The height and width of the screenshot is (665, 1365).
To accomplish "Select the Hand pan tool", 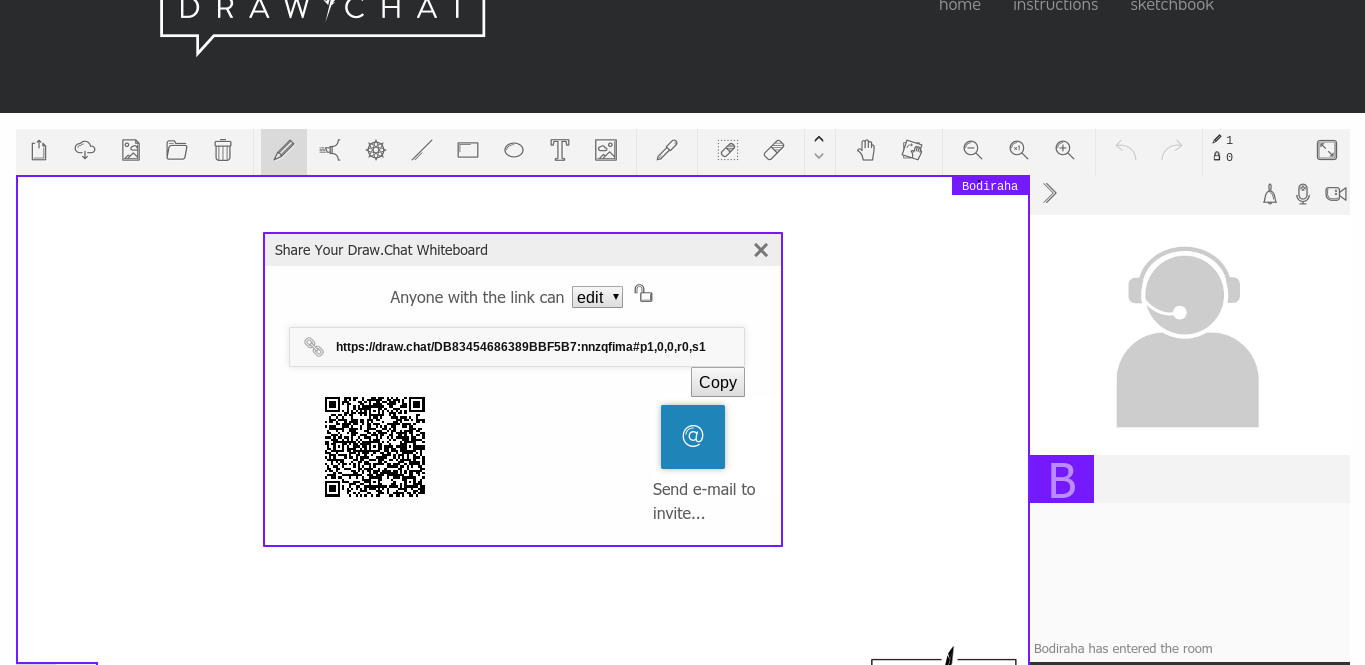I will coord(866,150).
